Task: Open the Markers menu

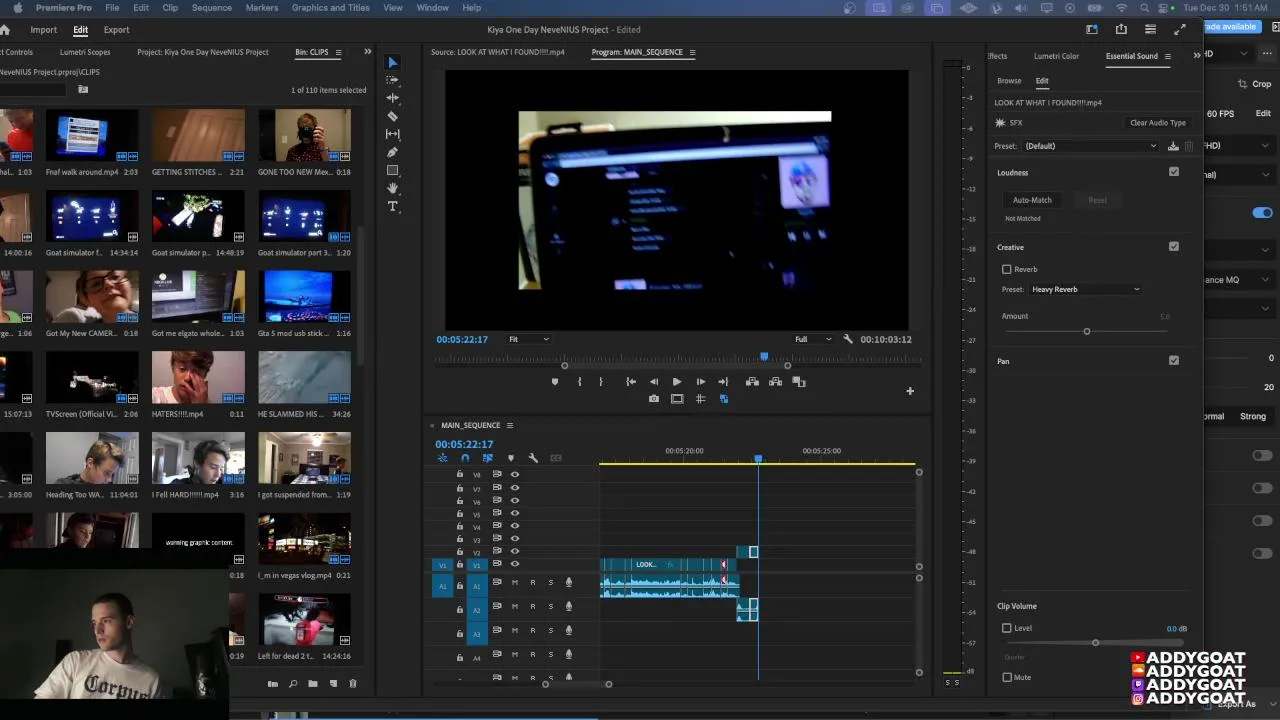Action: tap(262, 7)
